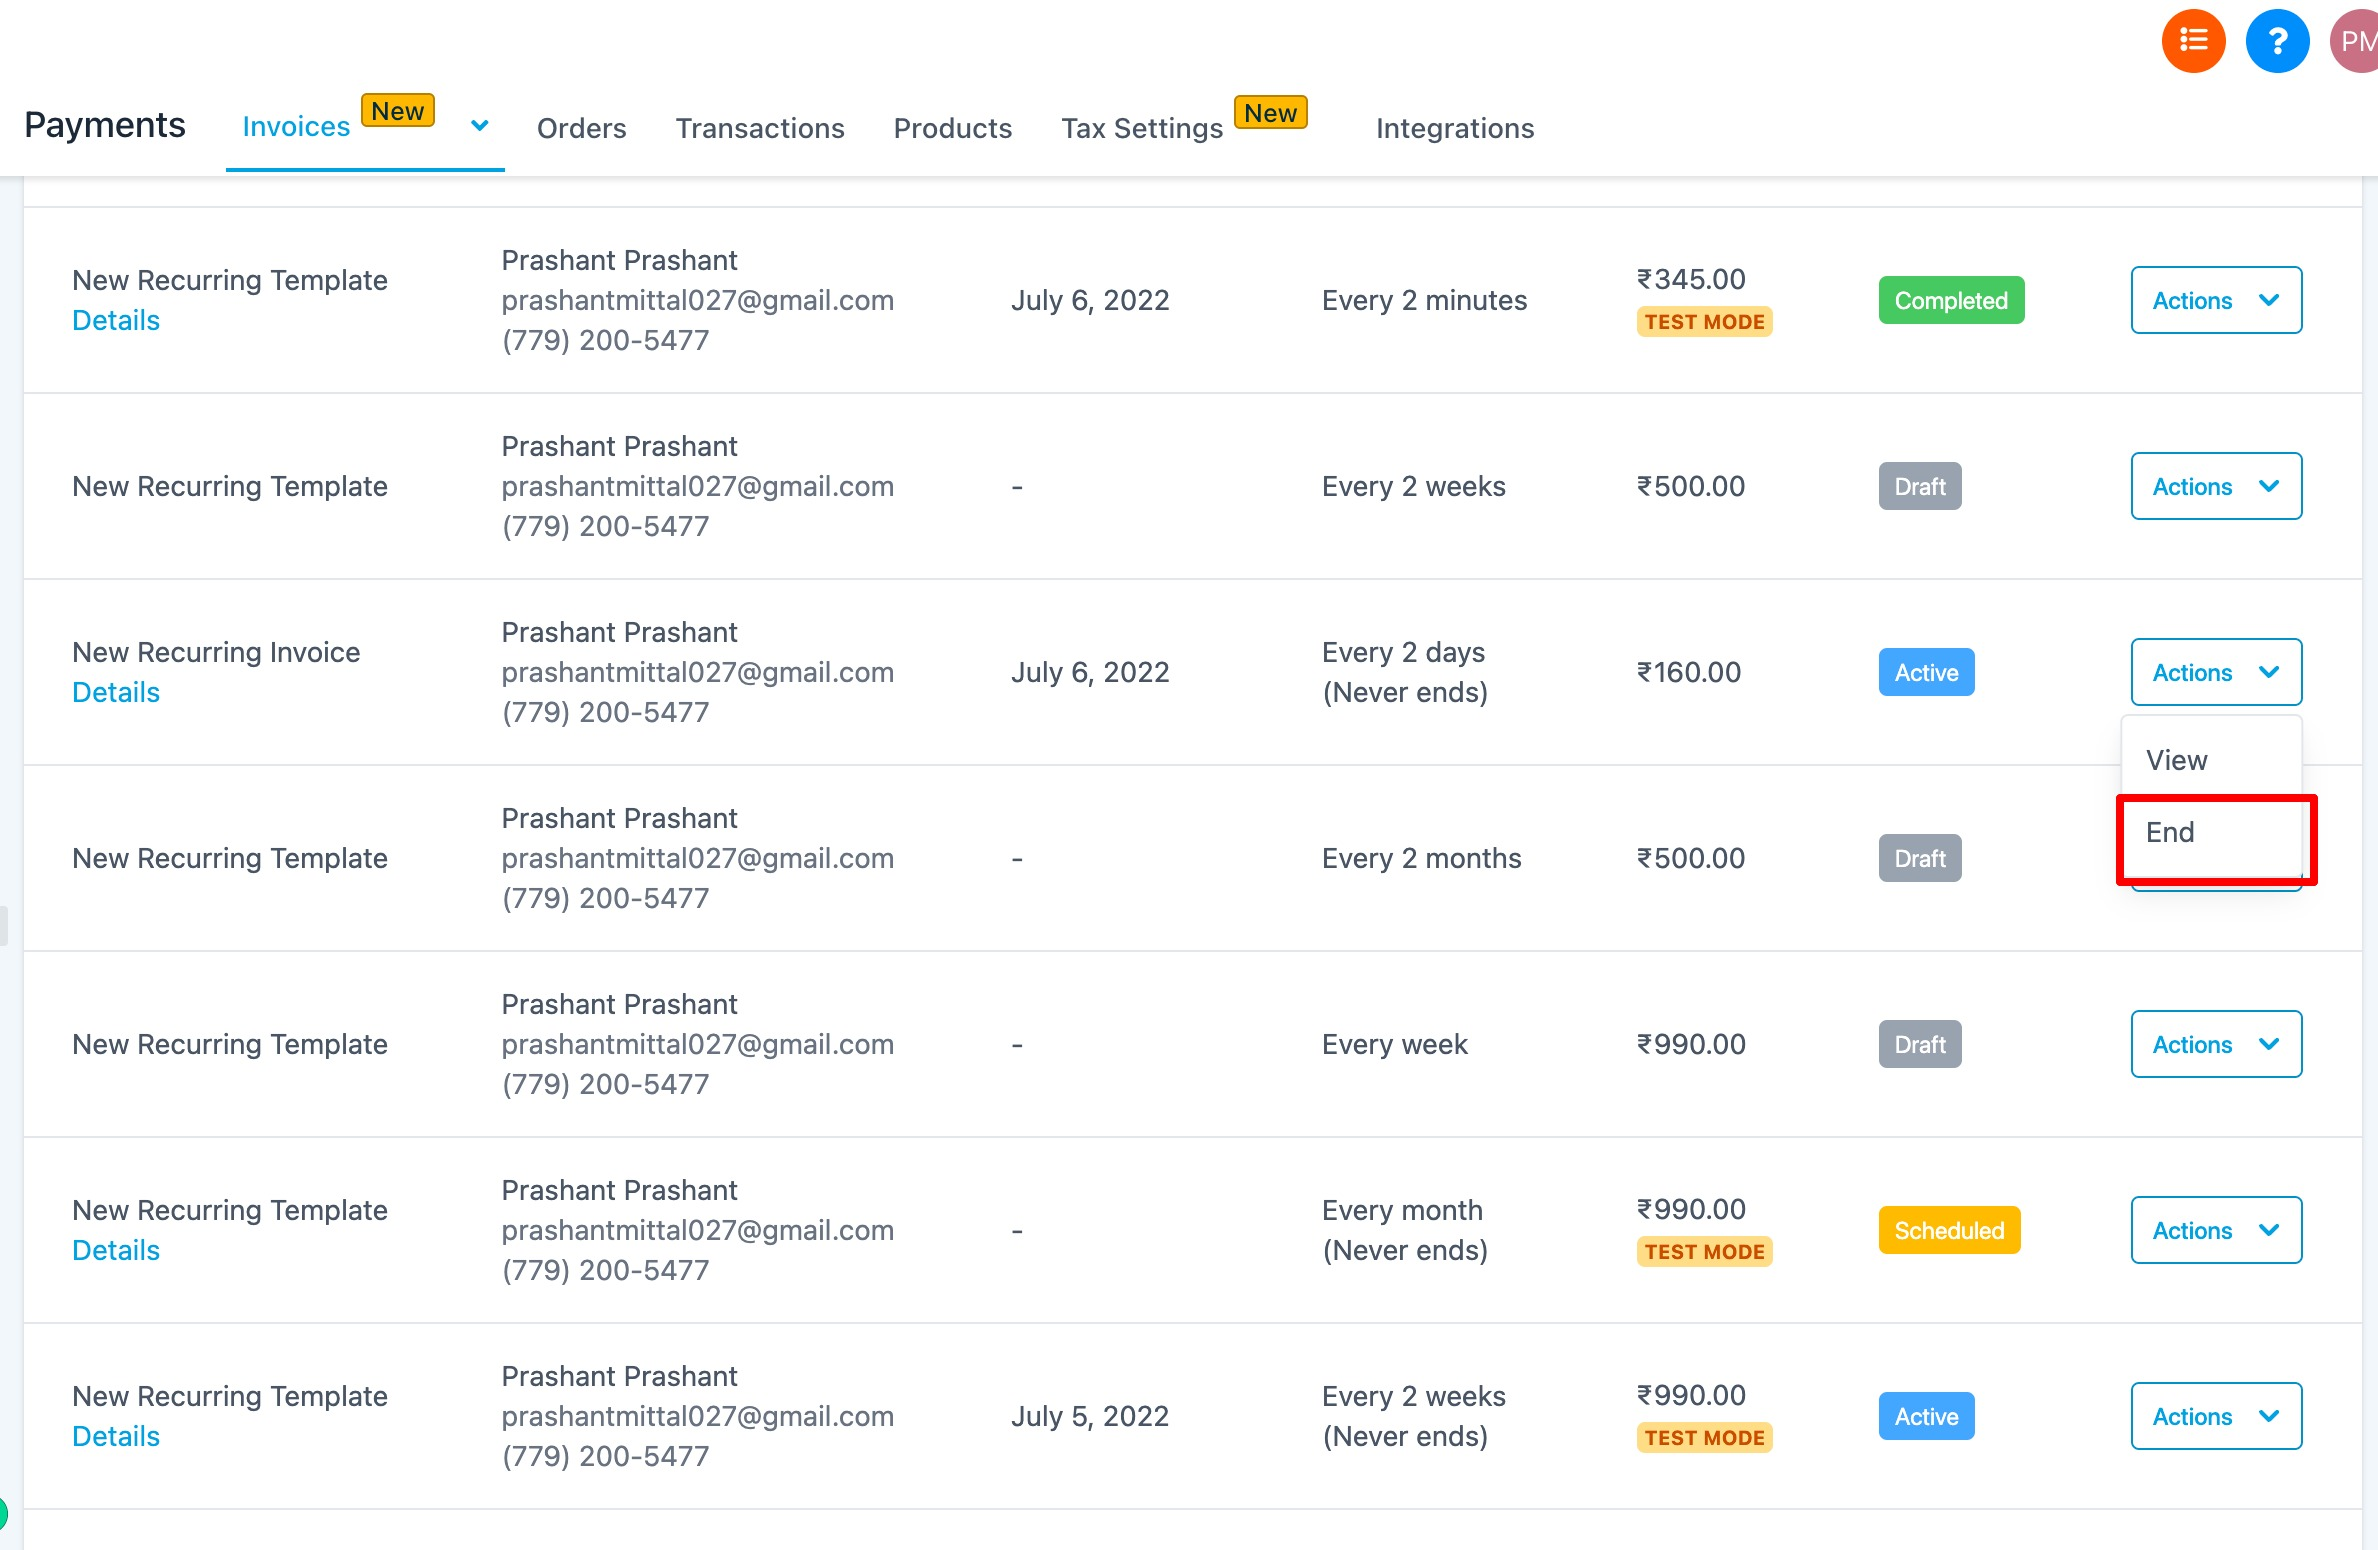This screenshot has width=2378, height=1550.
Task: Open the Products tab
Action: tap(952, 128)
